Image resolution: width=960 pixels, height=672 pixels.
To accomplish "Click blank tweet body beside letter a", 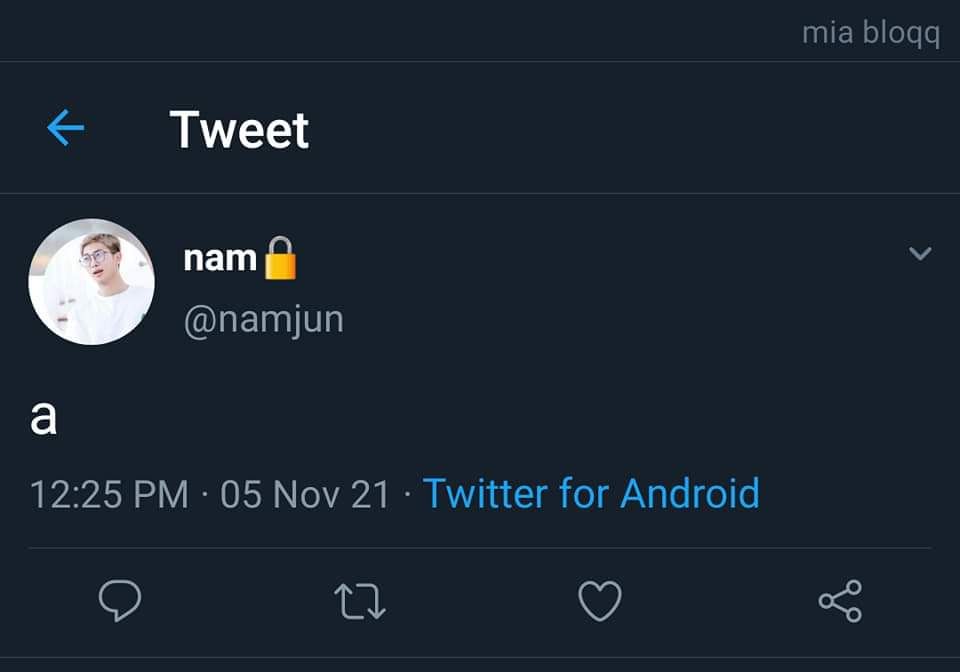I will pyautogui.click(x=490, y=417).
